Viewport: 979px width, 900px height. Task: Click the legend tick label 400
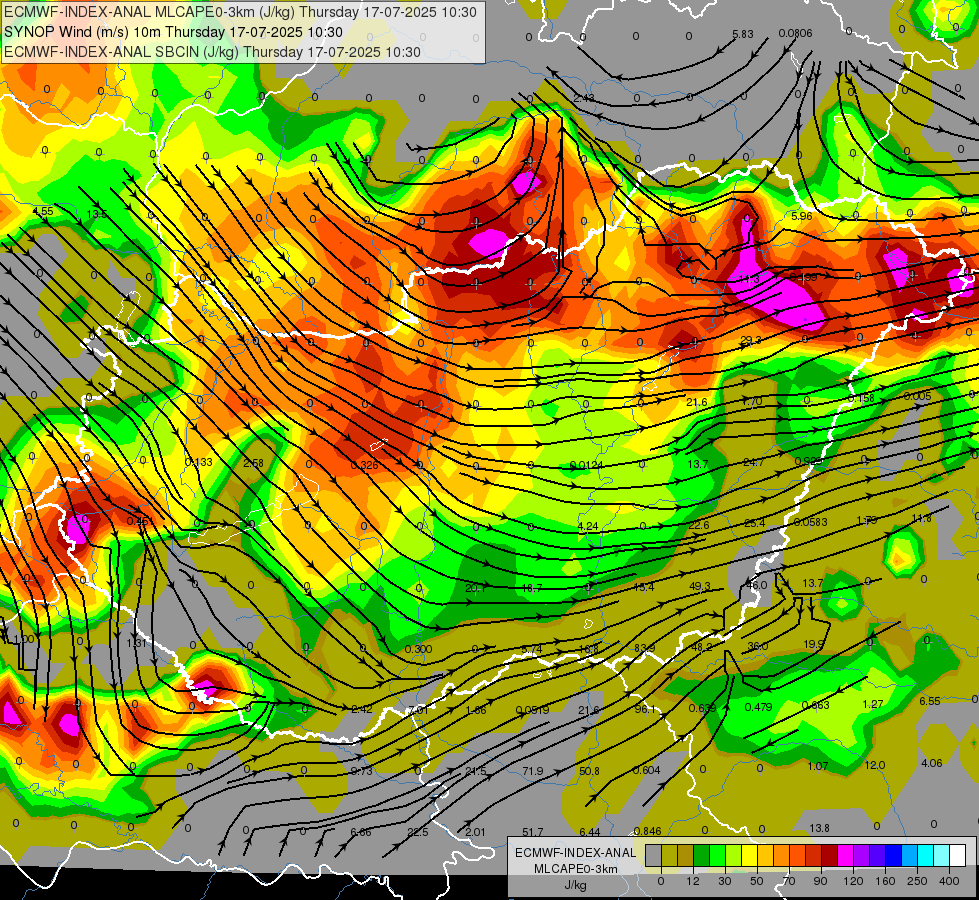point(949,881)
